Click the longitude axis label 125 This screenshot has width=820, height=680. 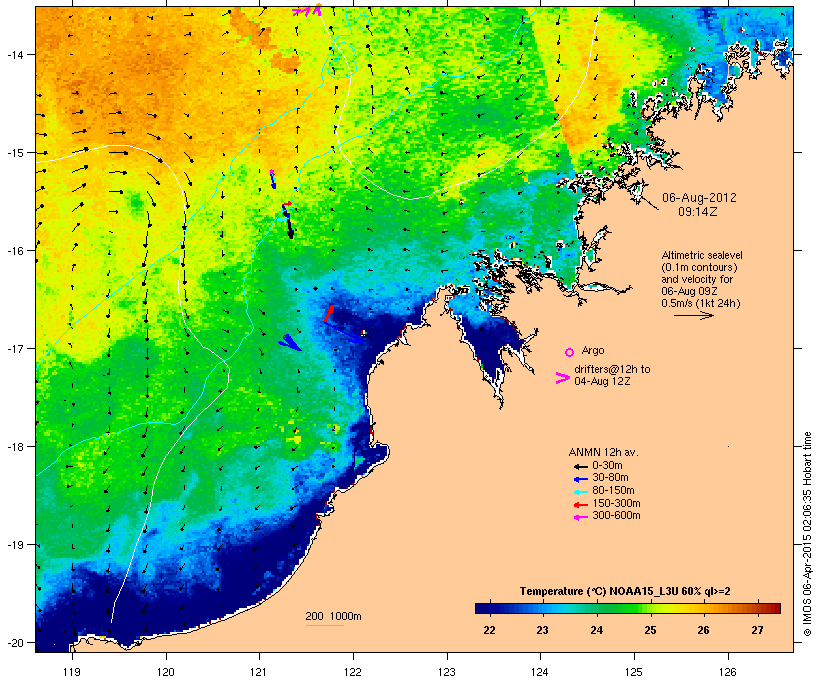click(x=634, y=671)
